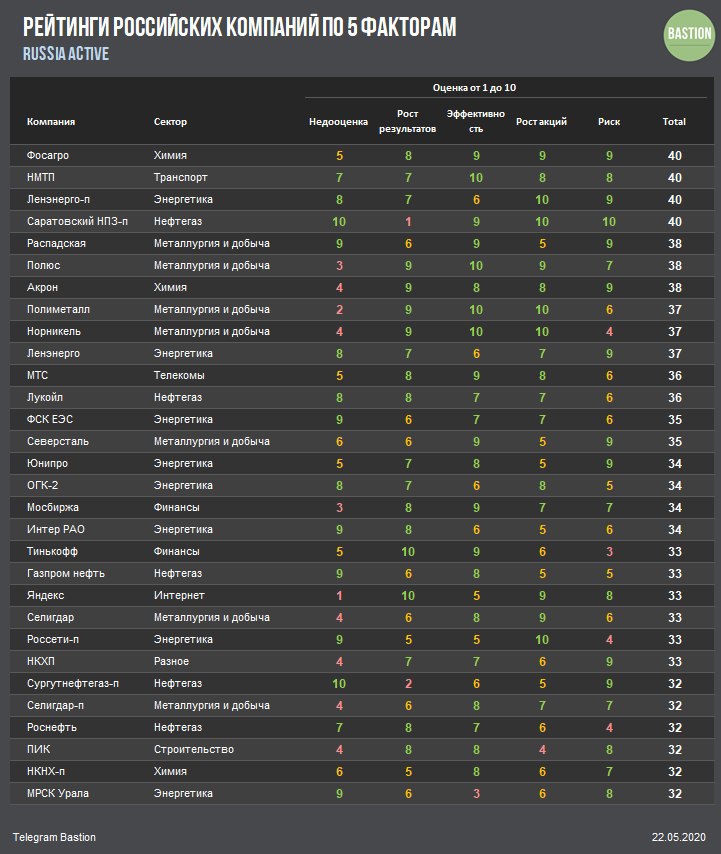Select the 'Селигдар-п' company name
Viewport: 721px width, 854px height.
[56, 705]
